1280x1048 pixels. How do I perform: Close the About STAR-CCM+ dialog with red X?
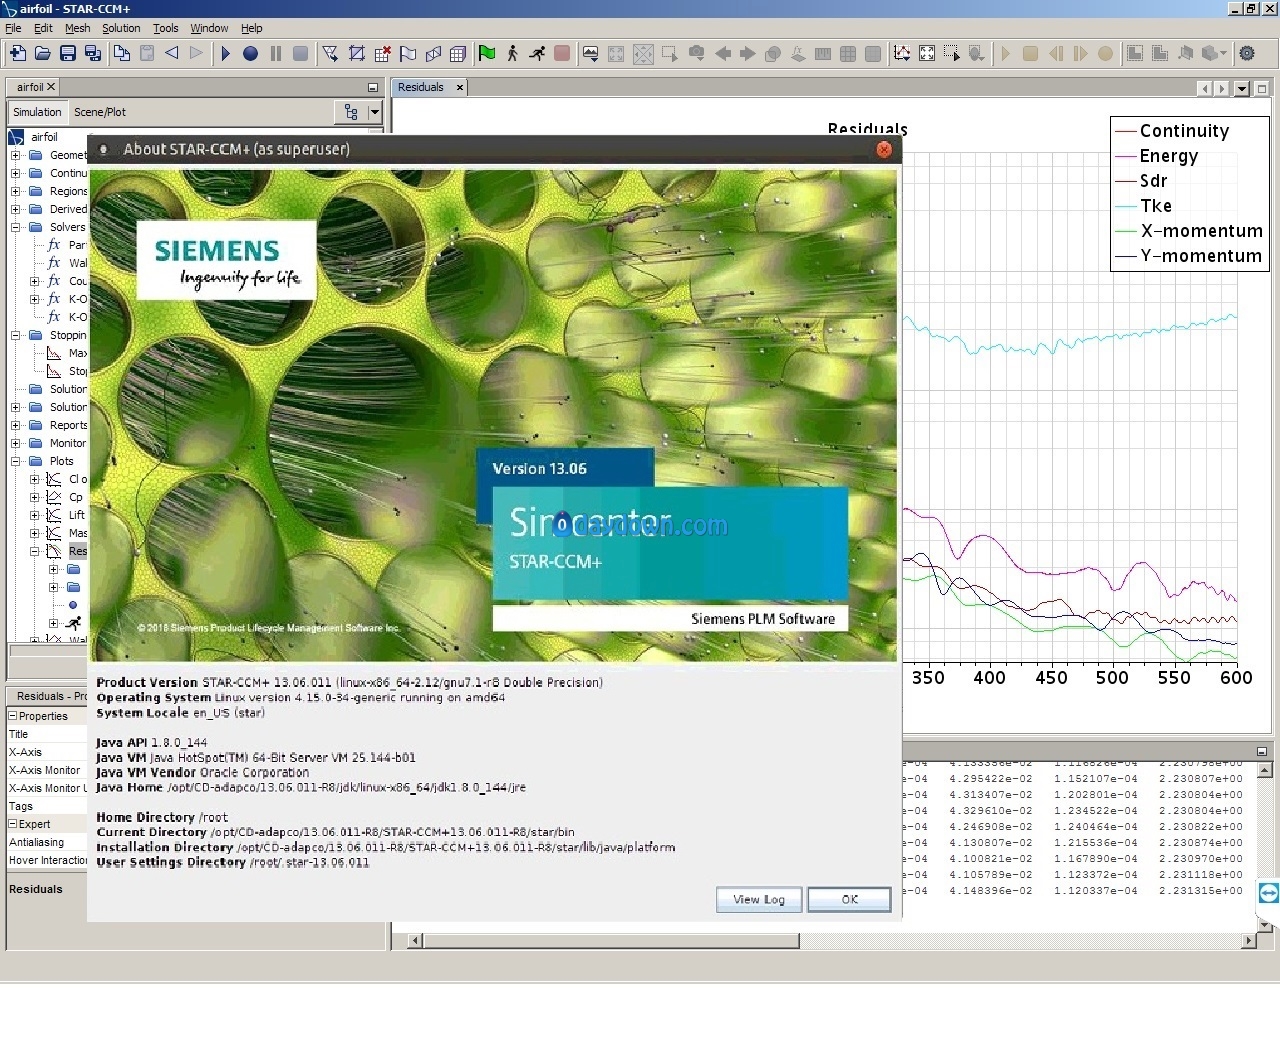[884, 149]
